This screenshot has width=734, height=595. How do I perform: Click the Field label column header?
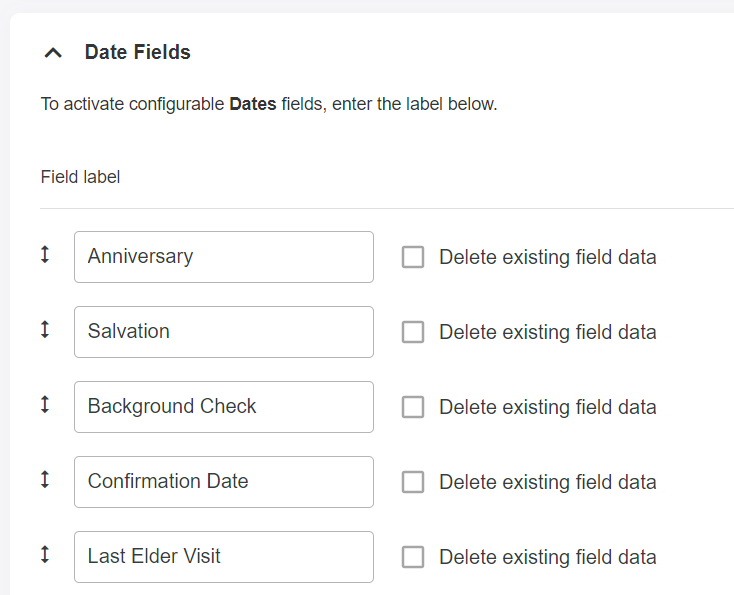(x=80, y=177)
